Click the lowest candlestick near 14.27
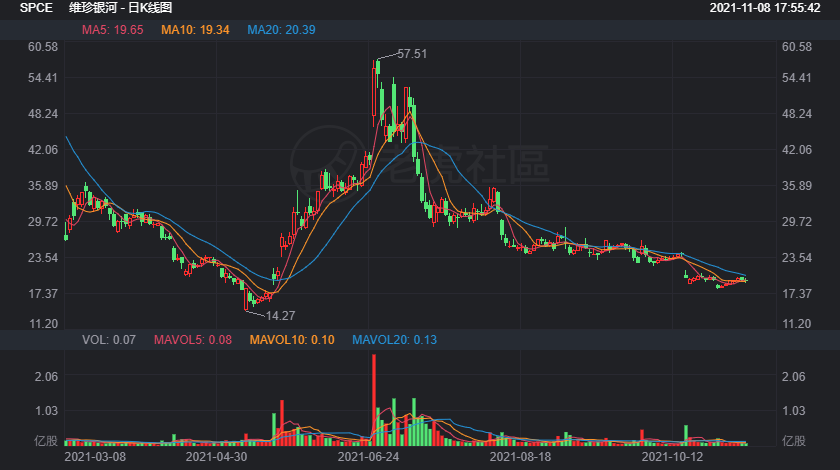840x470 pixels. click(246, 299)
